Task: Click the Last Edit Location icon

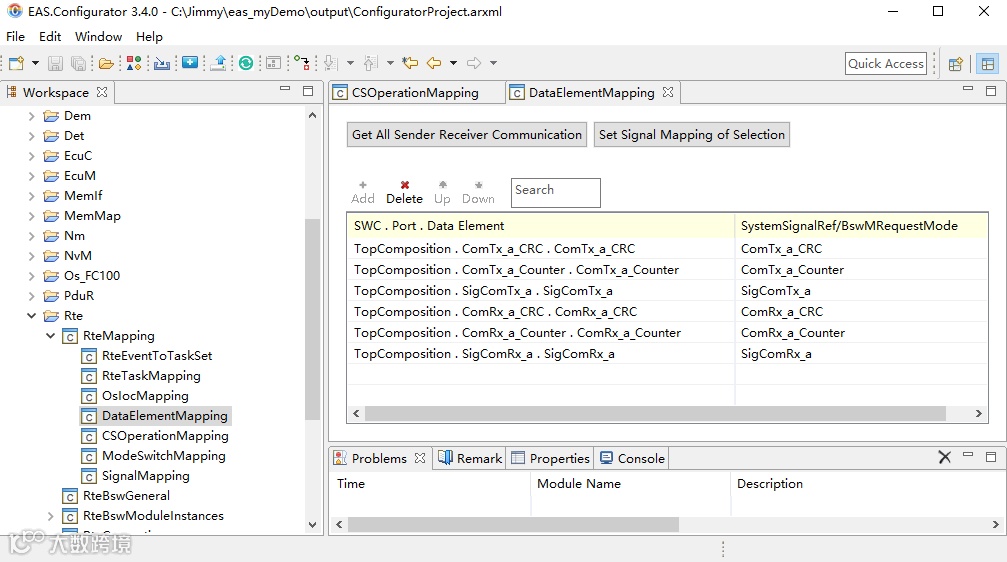Action: [x=410, y=63]
